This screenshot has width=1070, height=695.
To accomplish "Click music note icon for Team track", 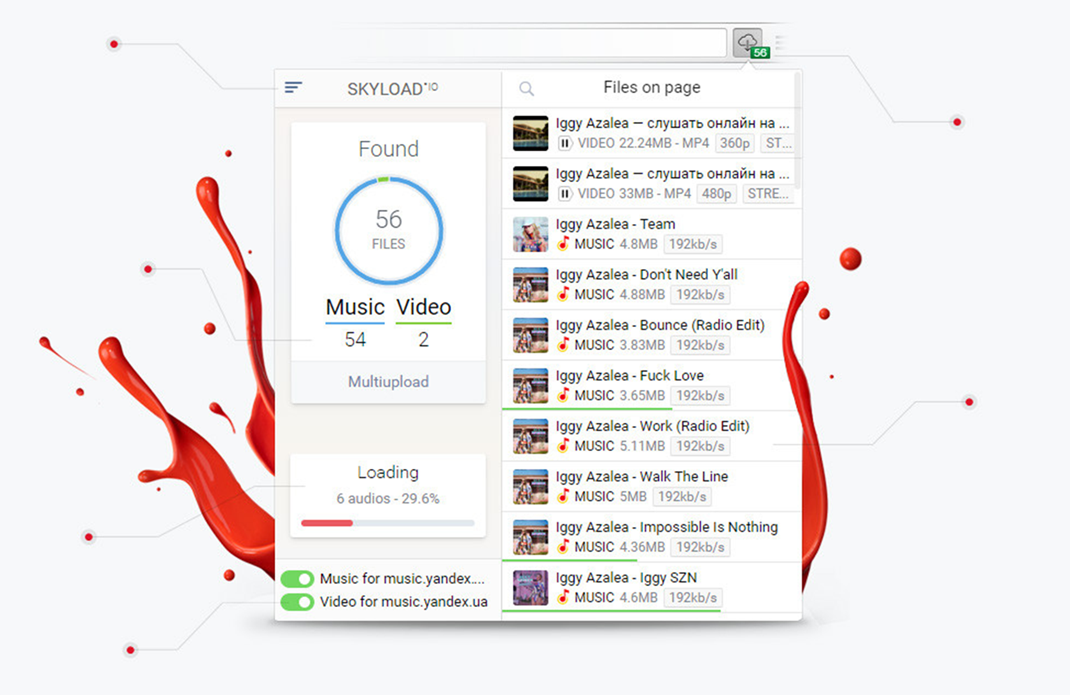I will click(564, 244).
